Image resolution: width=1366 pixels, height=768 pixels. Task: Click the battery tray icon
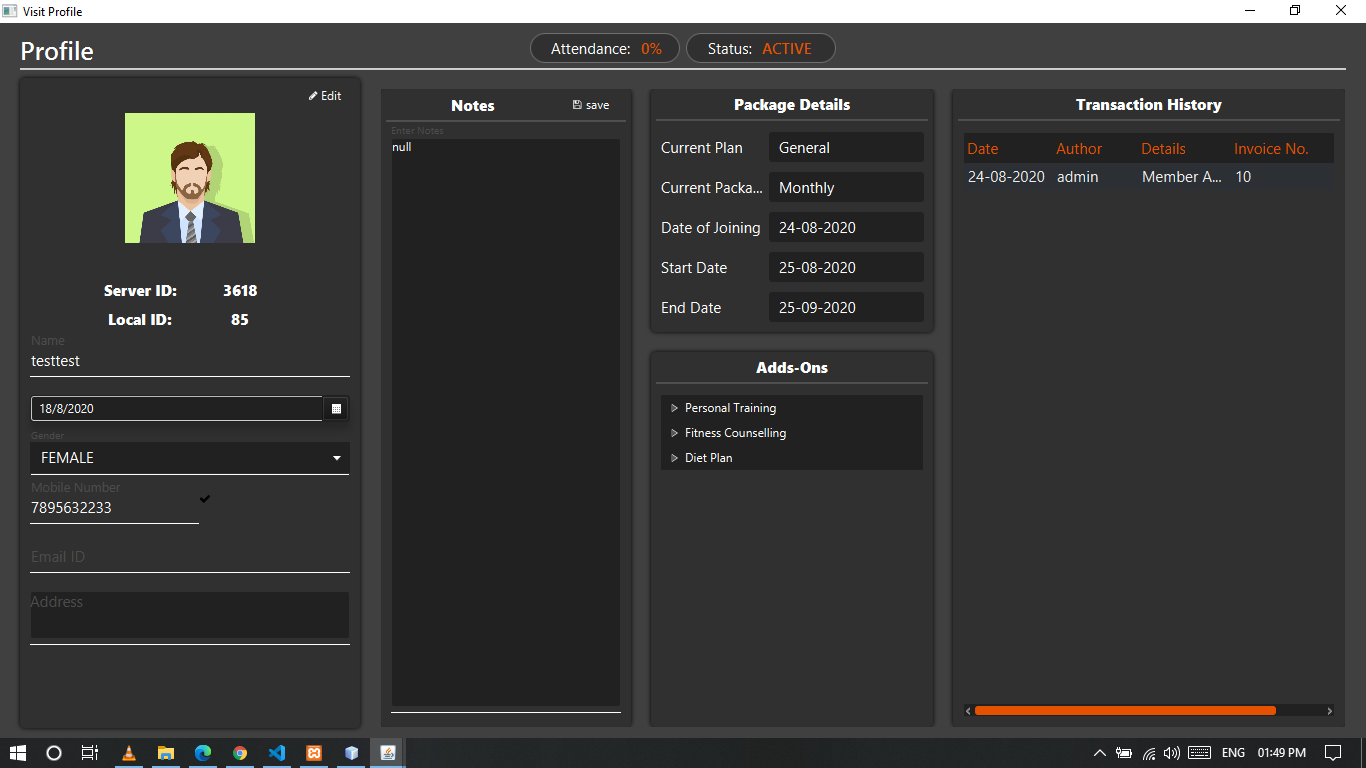[x=1124, y=753]
